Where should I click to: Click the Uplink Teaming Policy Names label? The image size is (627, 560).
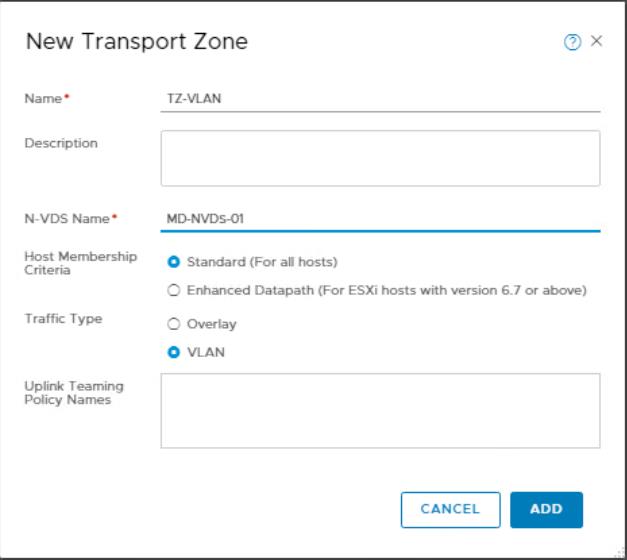tap(74, 393)
